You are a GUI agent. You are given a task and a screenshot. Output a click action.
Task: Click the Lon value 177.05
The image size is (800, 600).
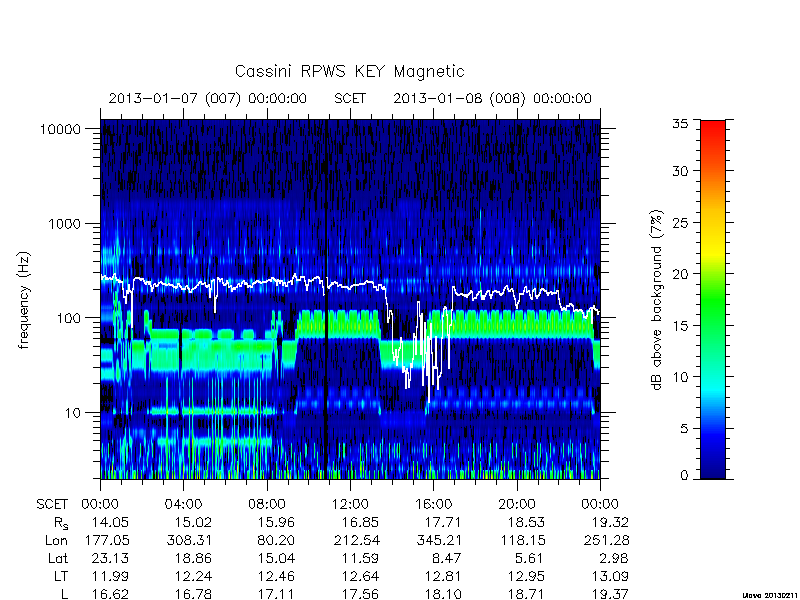click(106, 540)
